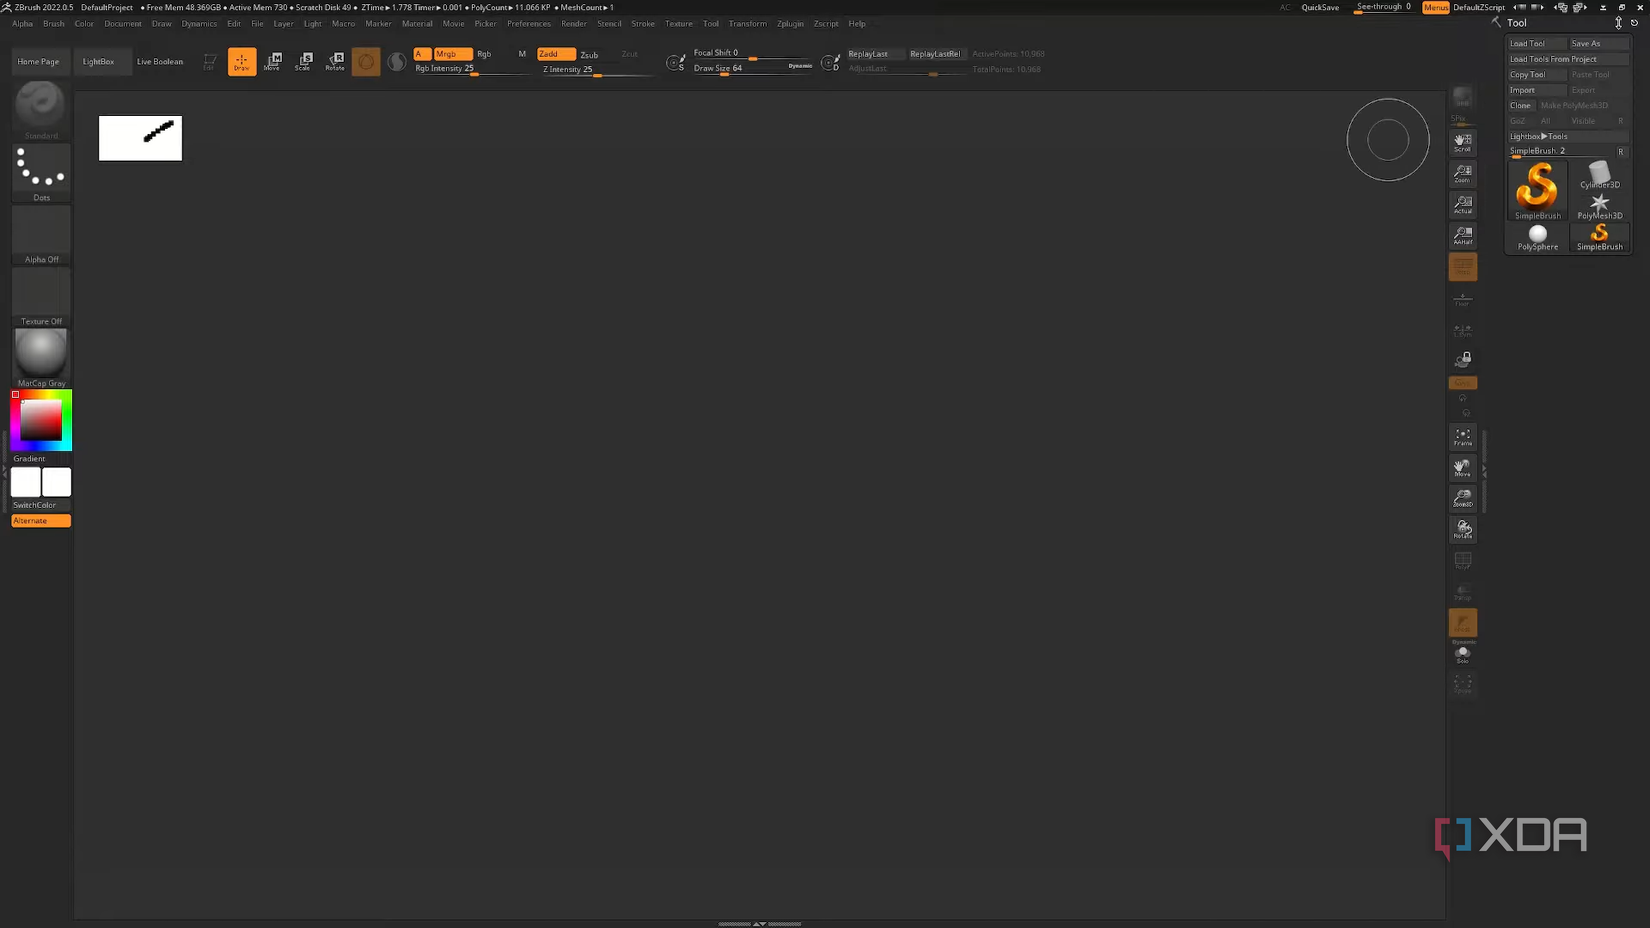Toggle the Rgb channel button
The width and height of the screenshot is (1650, 928).
click(484, 54)
